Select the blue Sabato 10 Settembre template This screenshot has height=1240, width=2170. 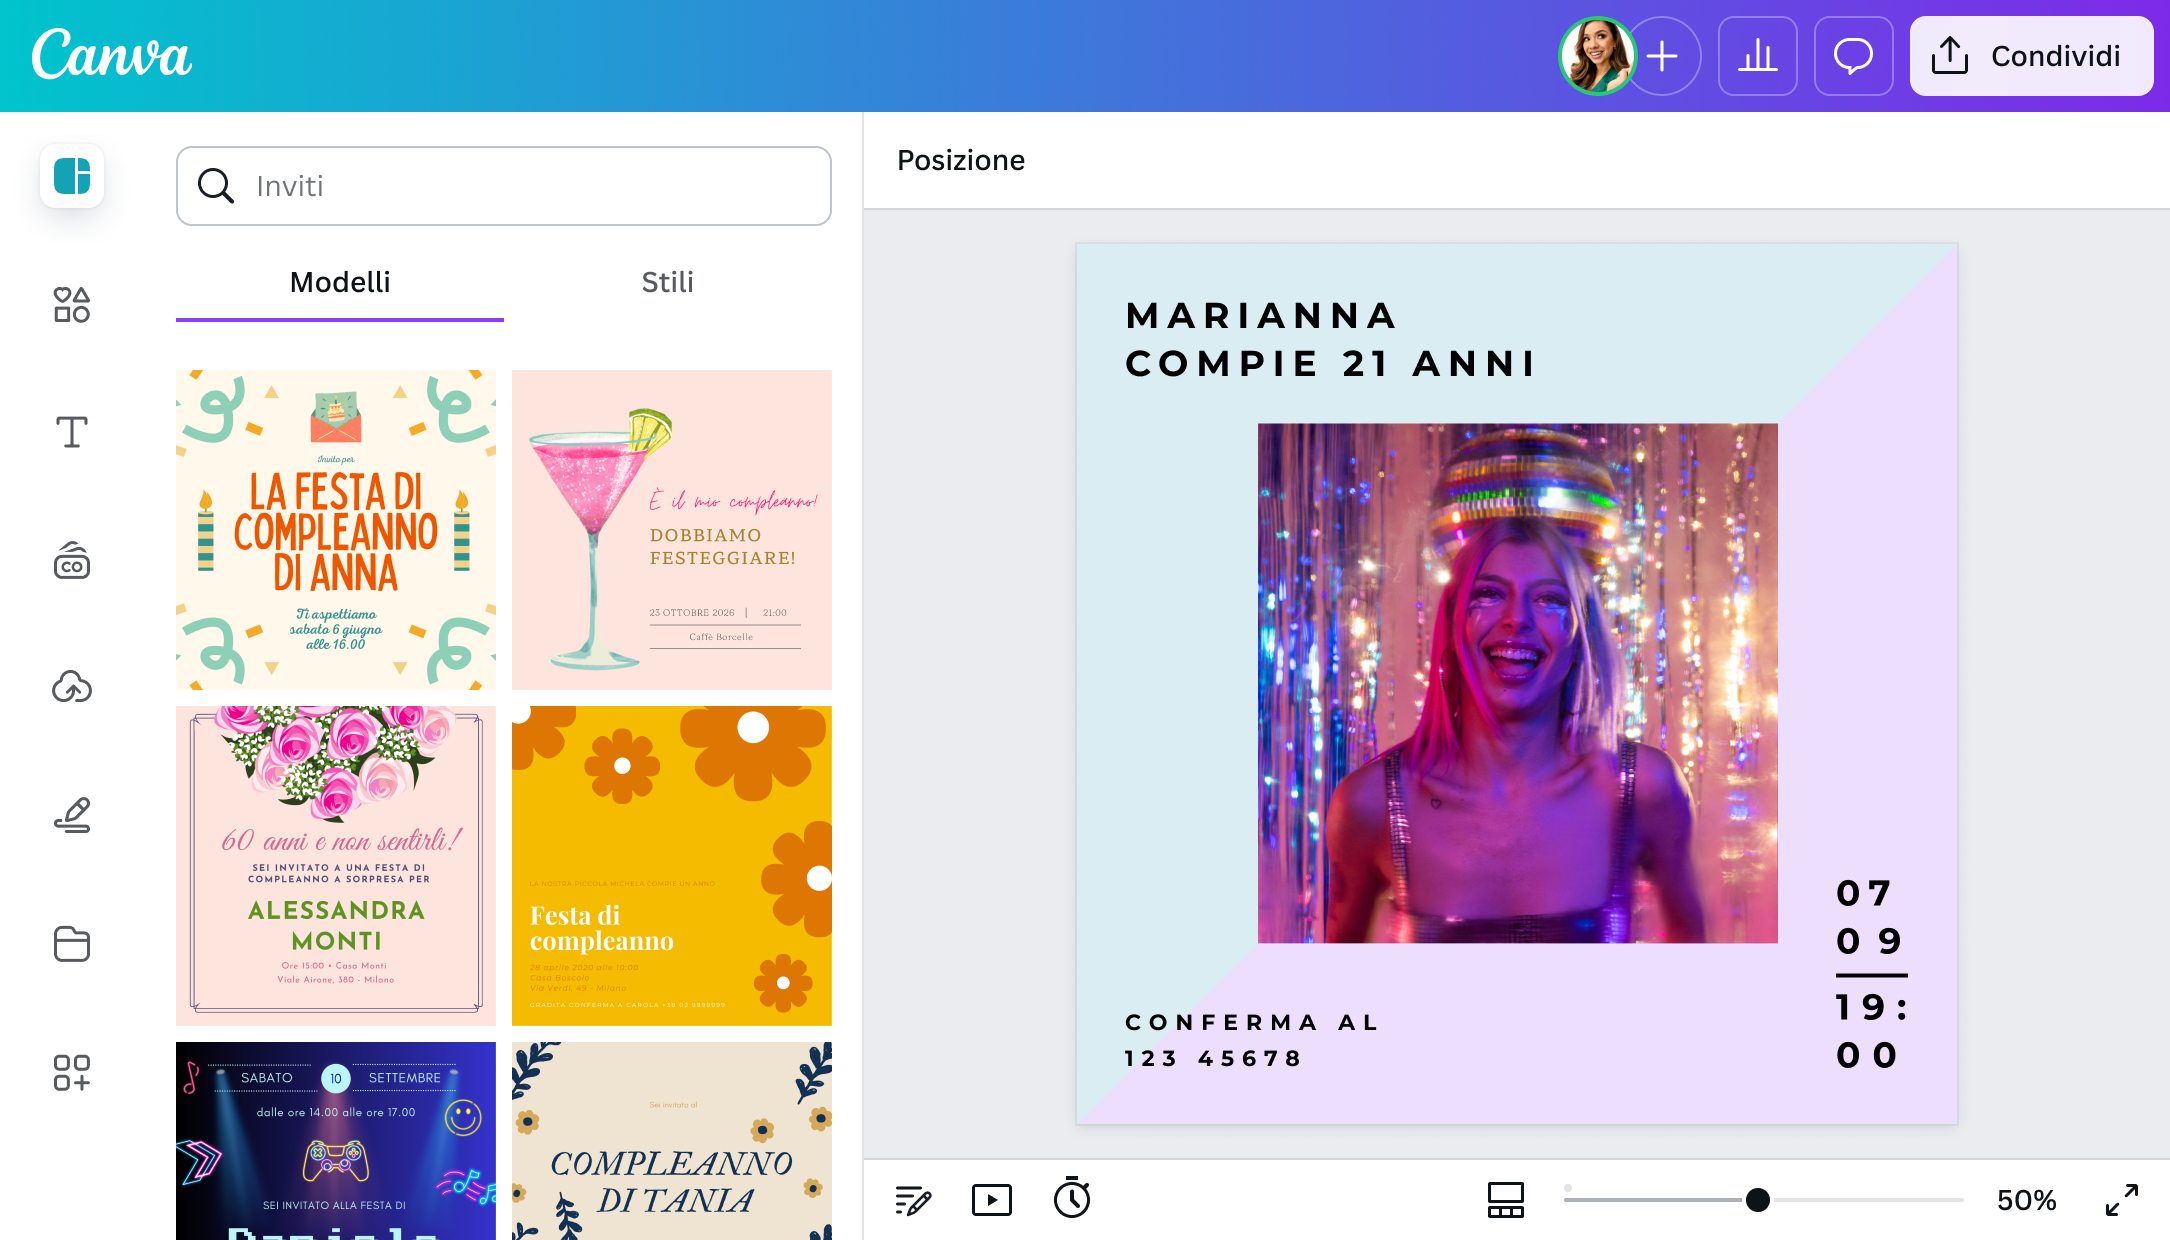tap(336, 1141)
